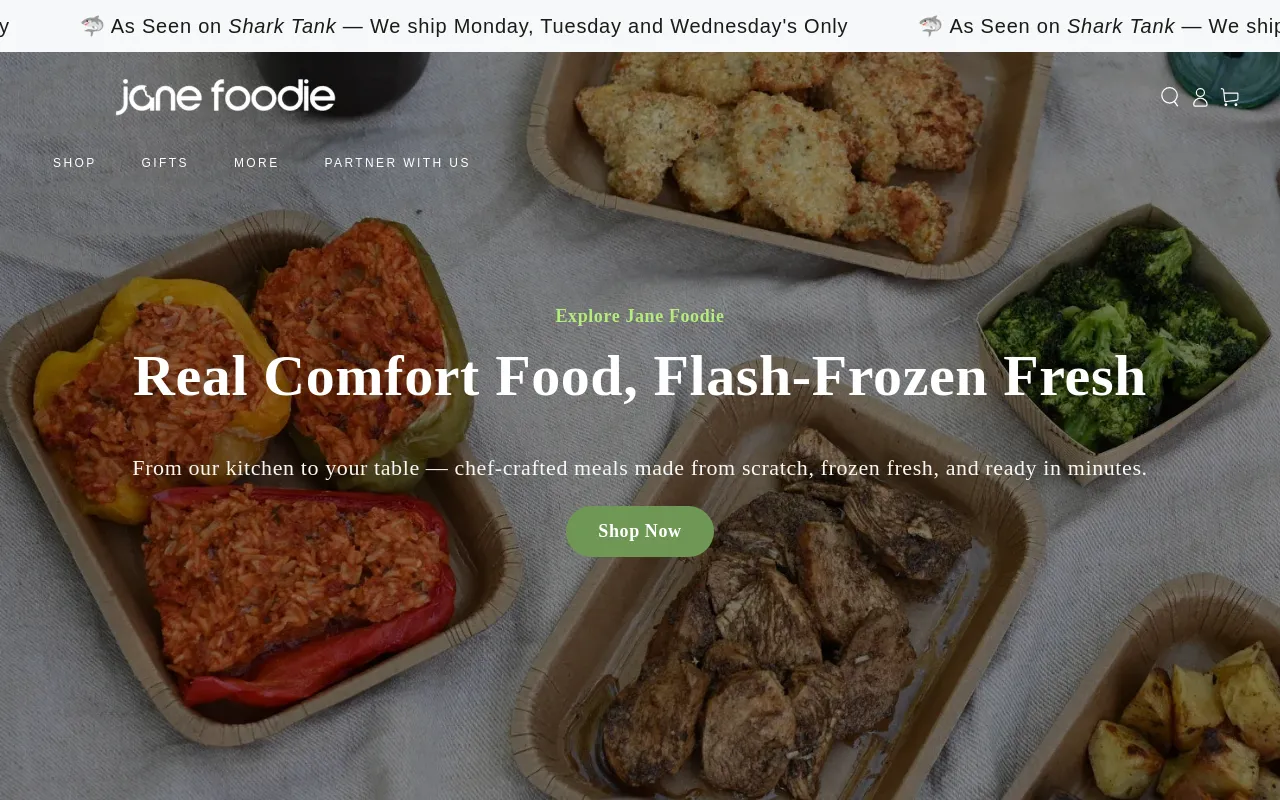
Task: View the shopping cart icon
Action: pos(1230,97)
